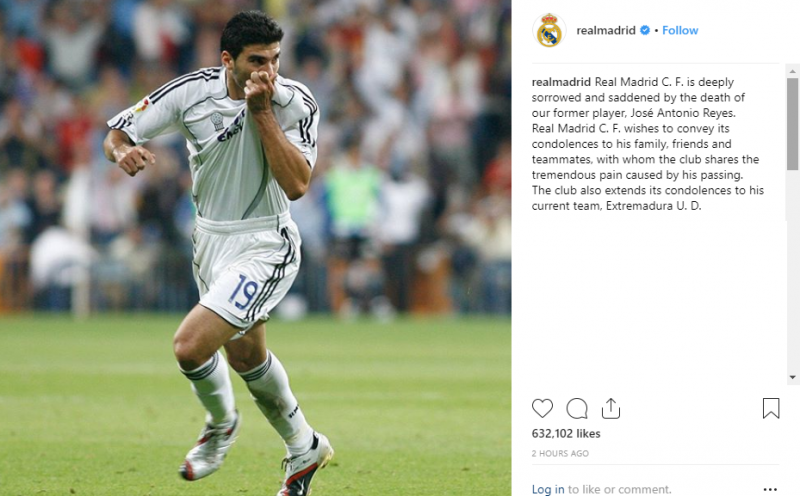
Task: Click the caption scrollbar thumb
Action: pos(792,124)
